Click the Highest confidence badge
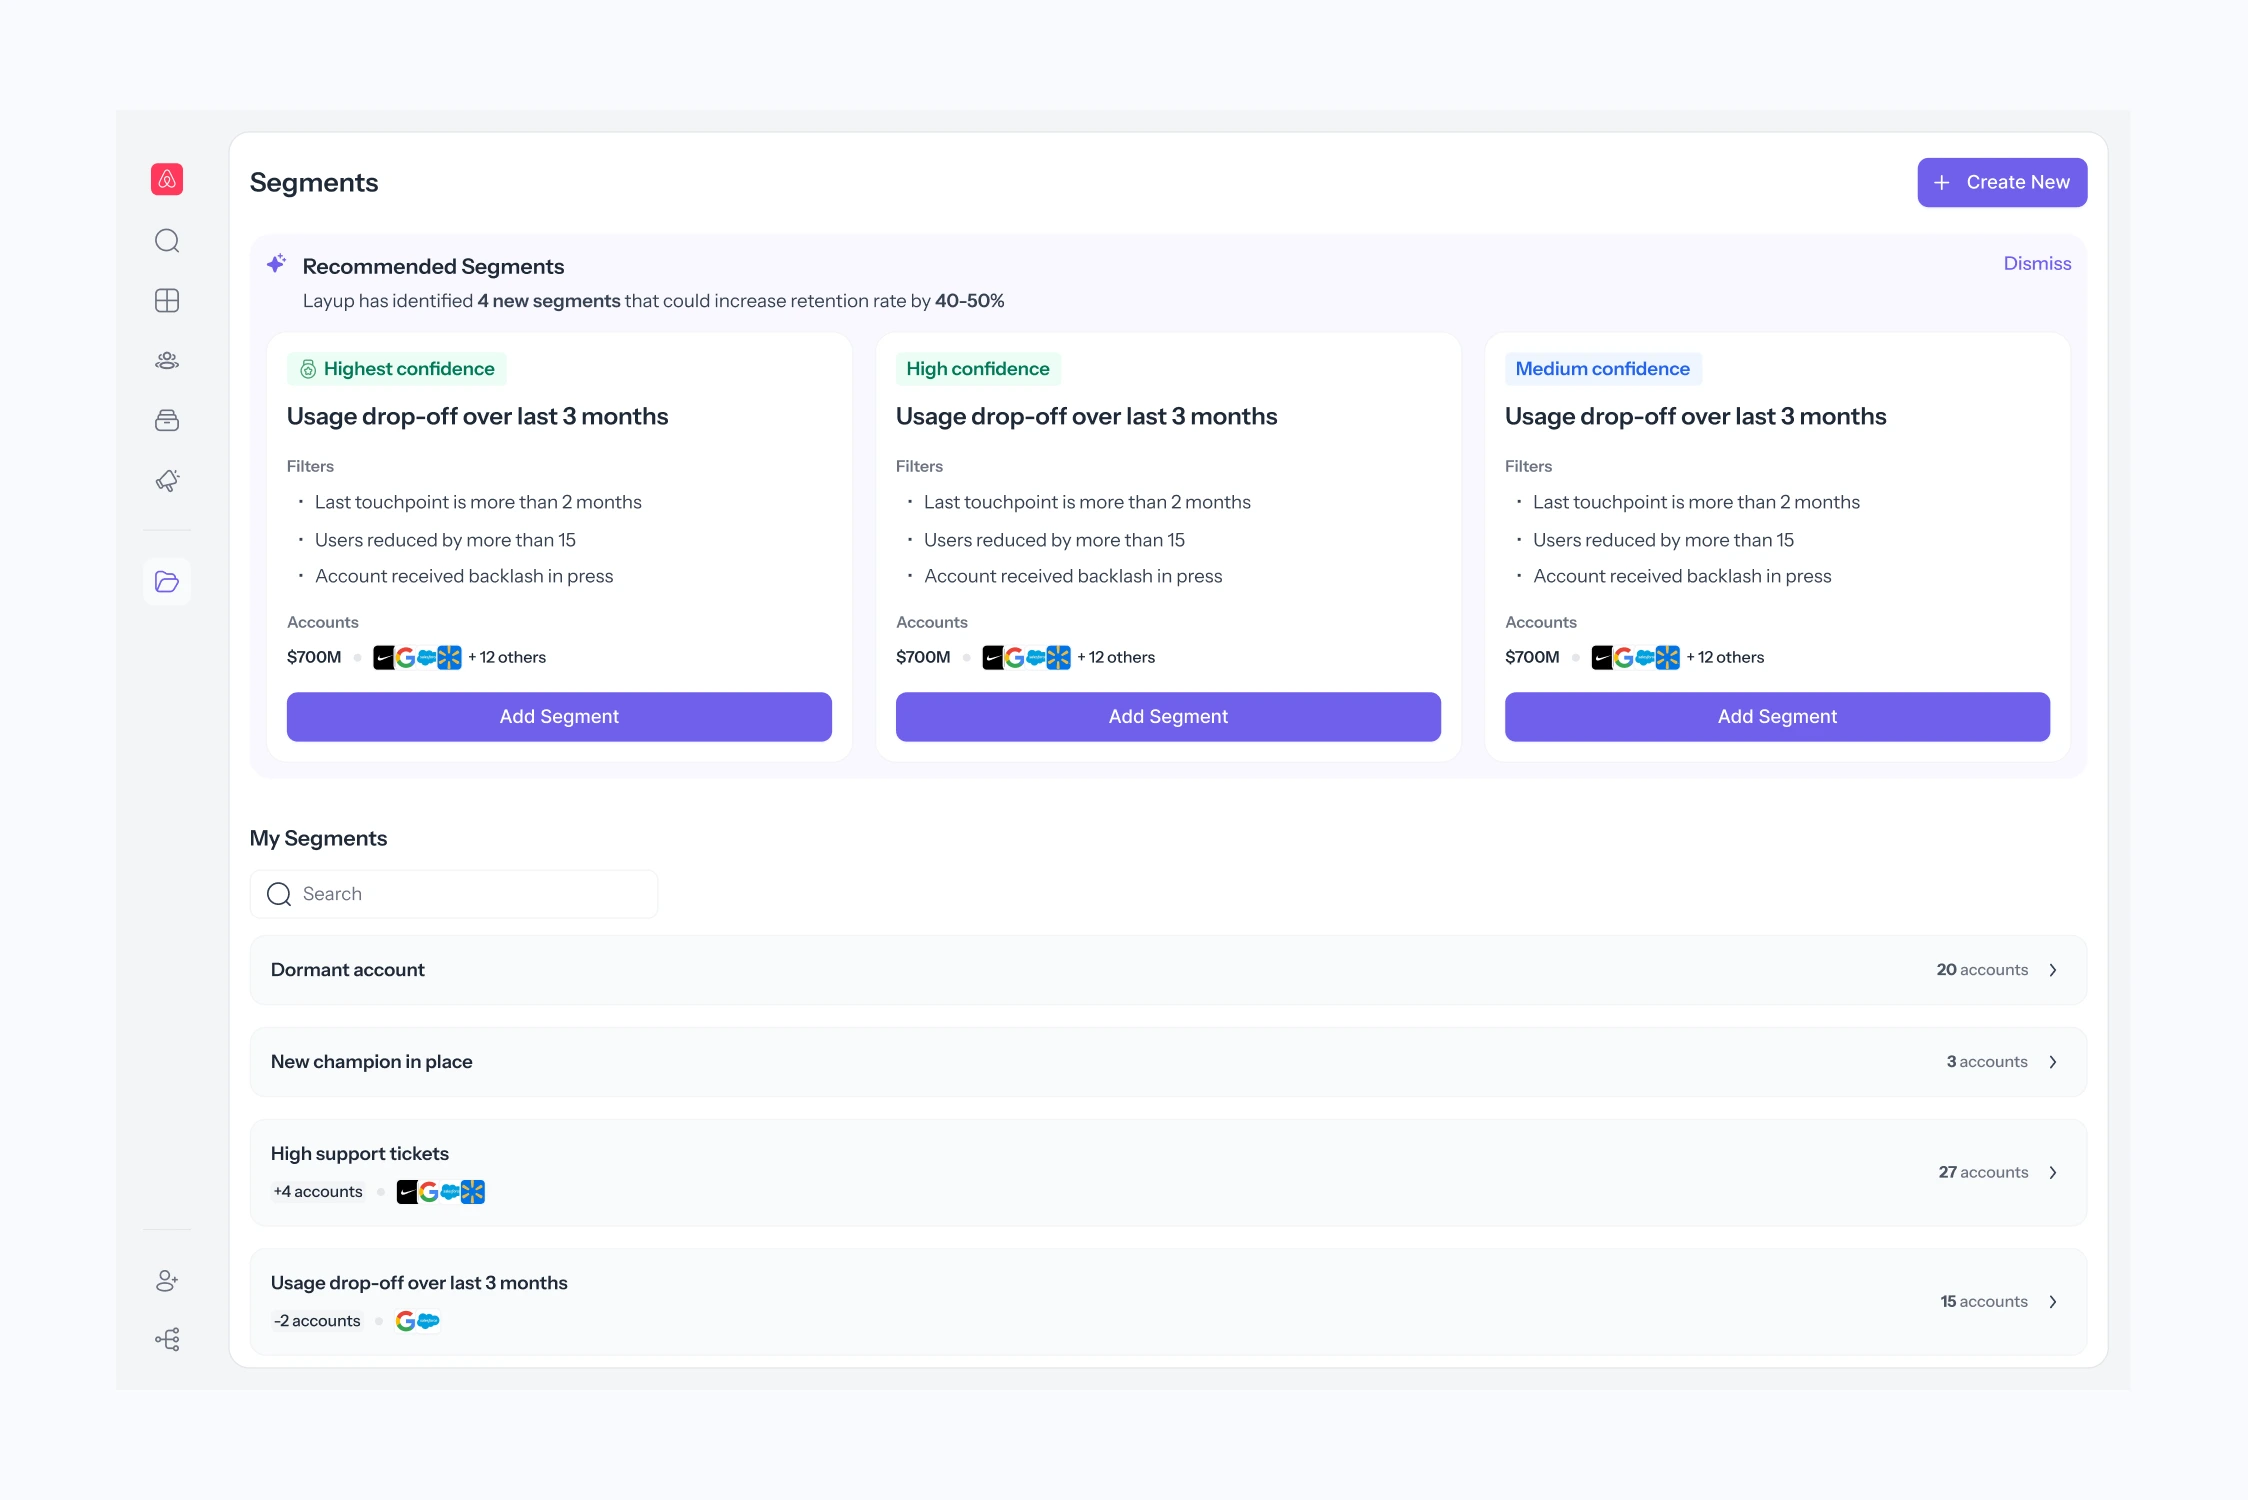Image resolution: width=2248 pixels, height=1500 pixels. point(397,369)
